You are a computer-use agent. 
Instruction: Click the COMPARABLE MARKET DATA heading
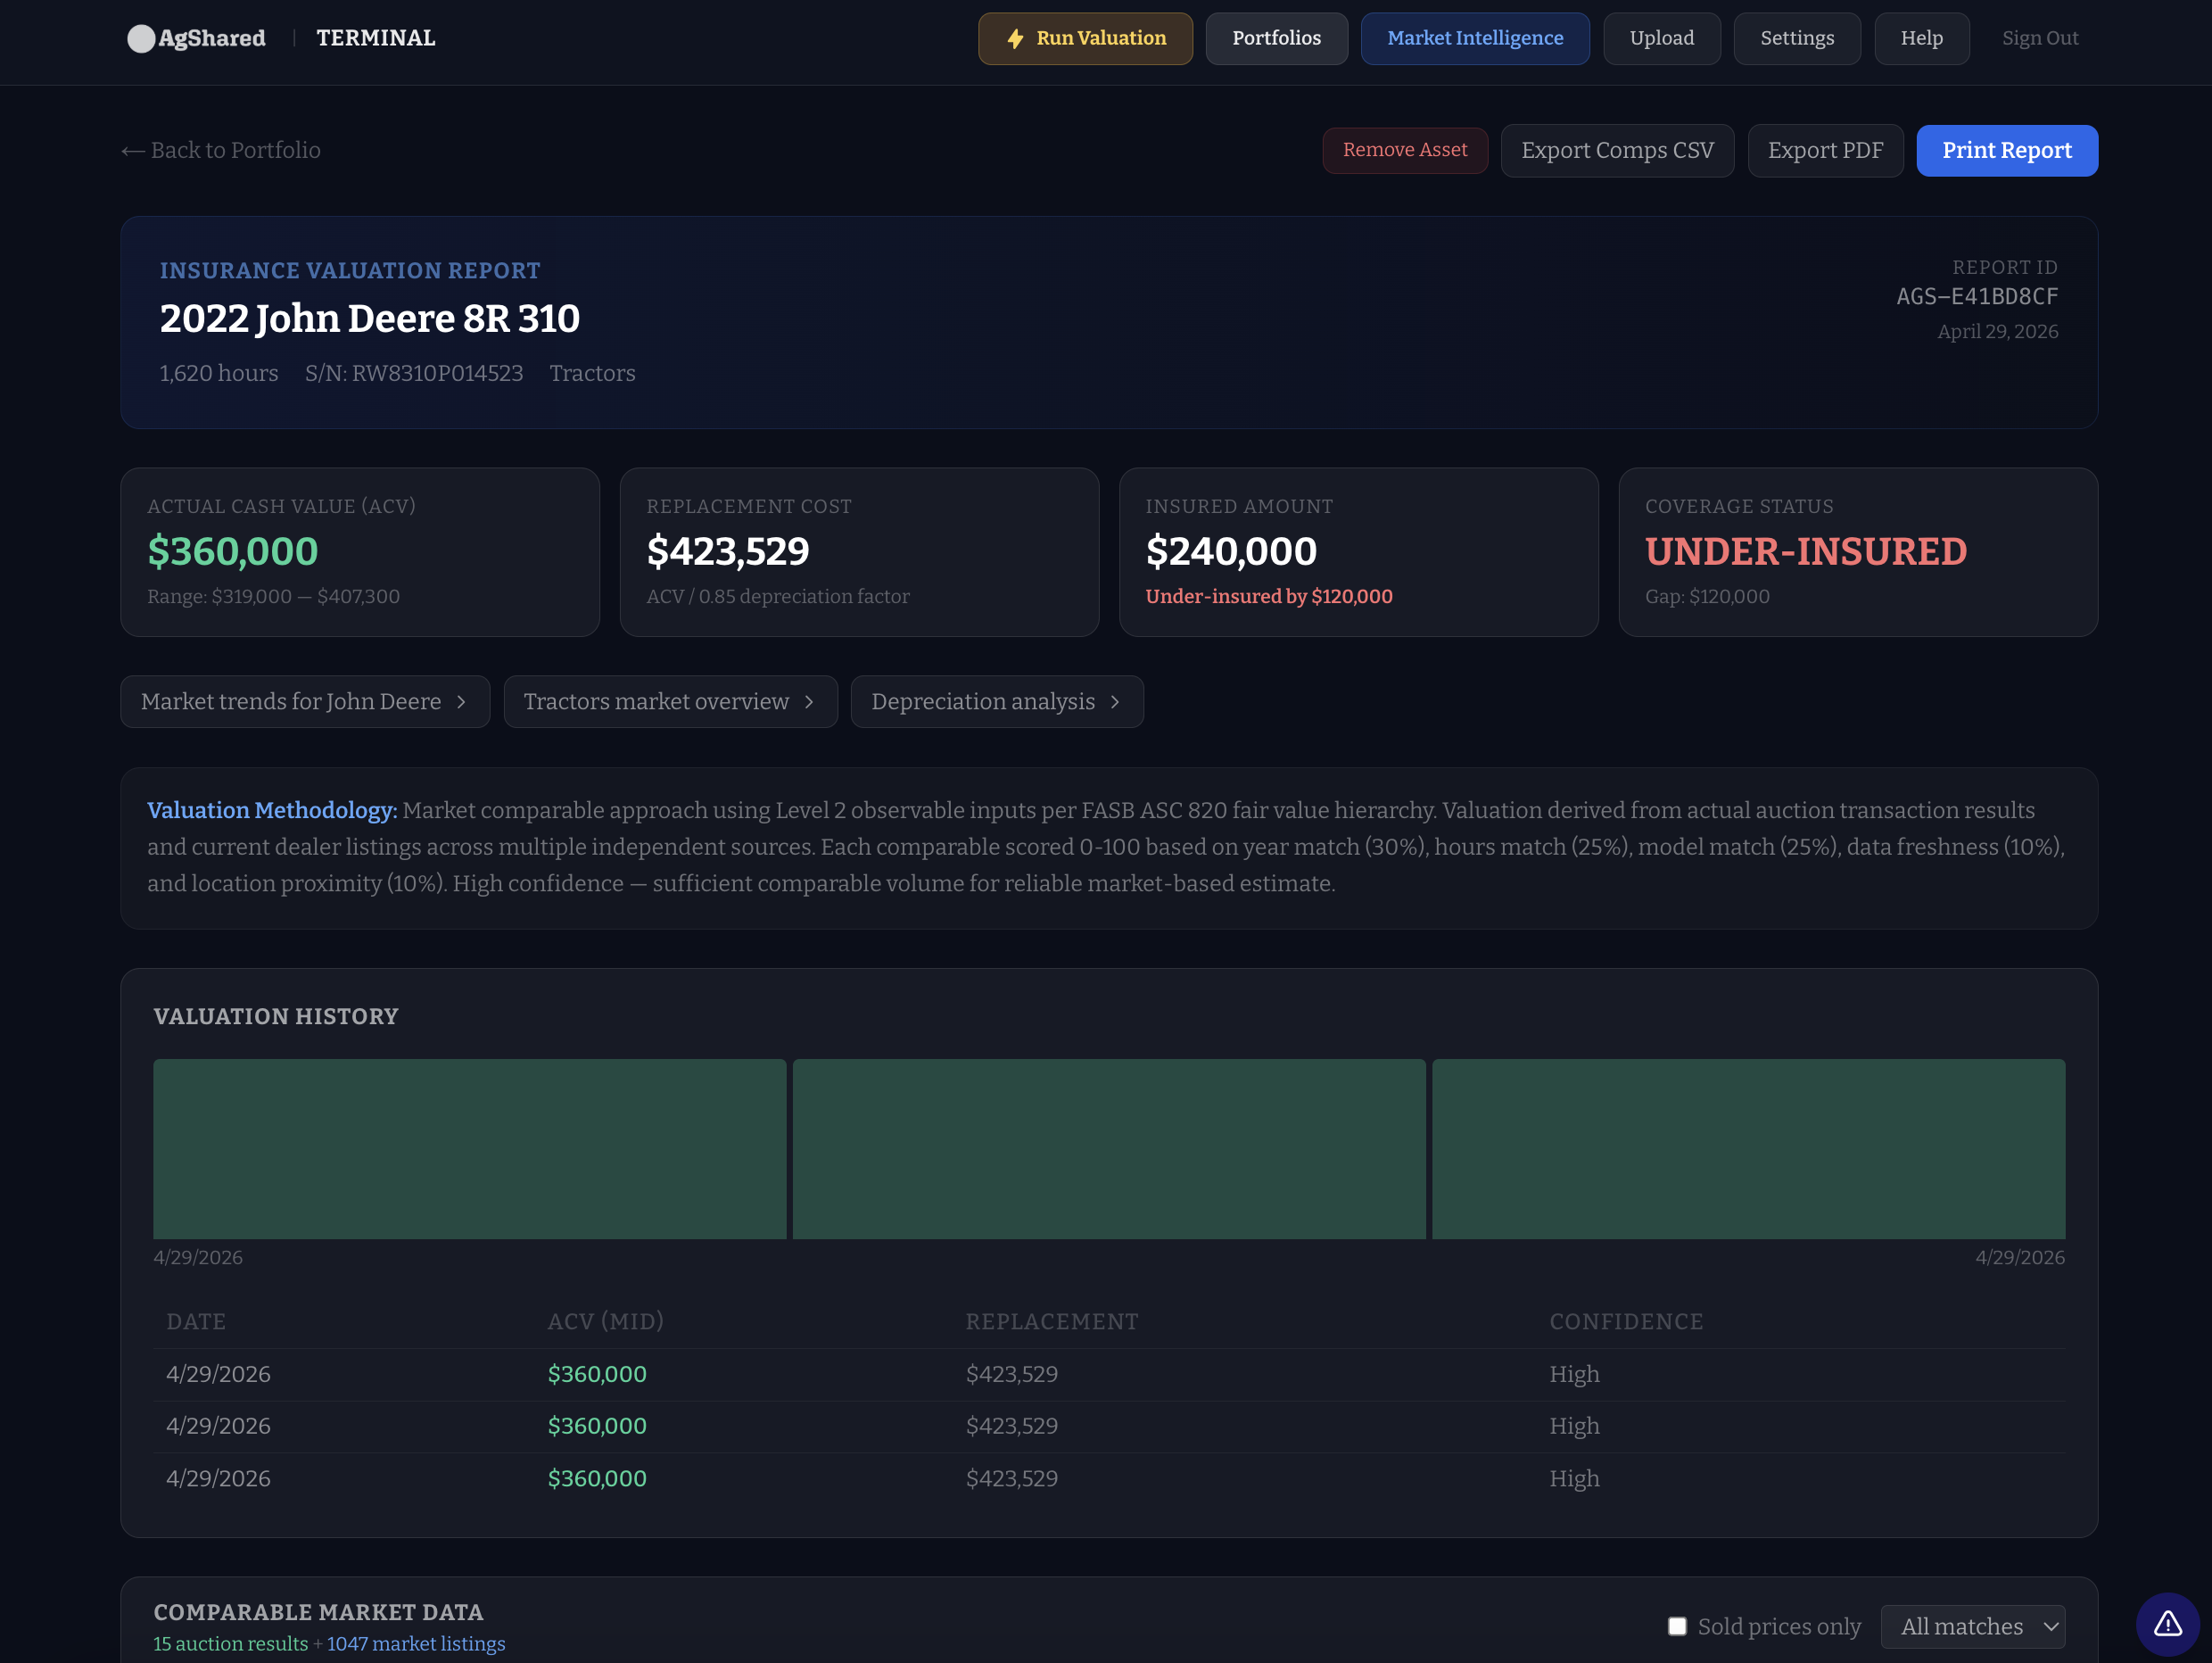(x=318, y=1612)
